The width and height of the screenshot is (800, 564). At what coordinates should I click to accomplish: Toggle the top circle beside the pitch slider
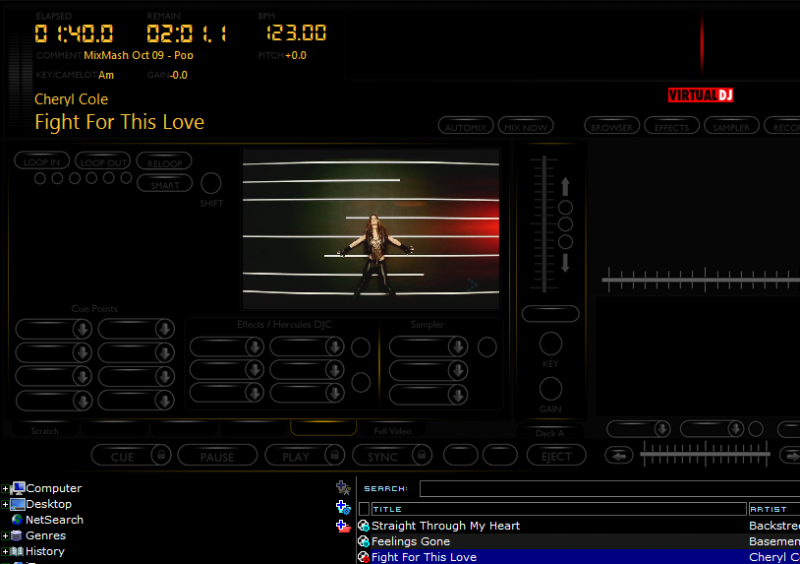[565, 207]
